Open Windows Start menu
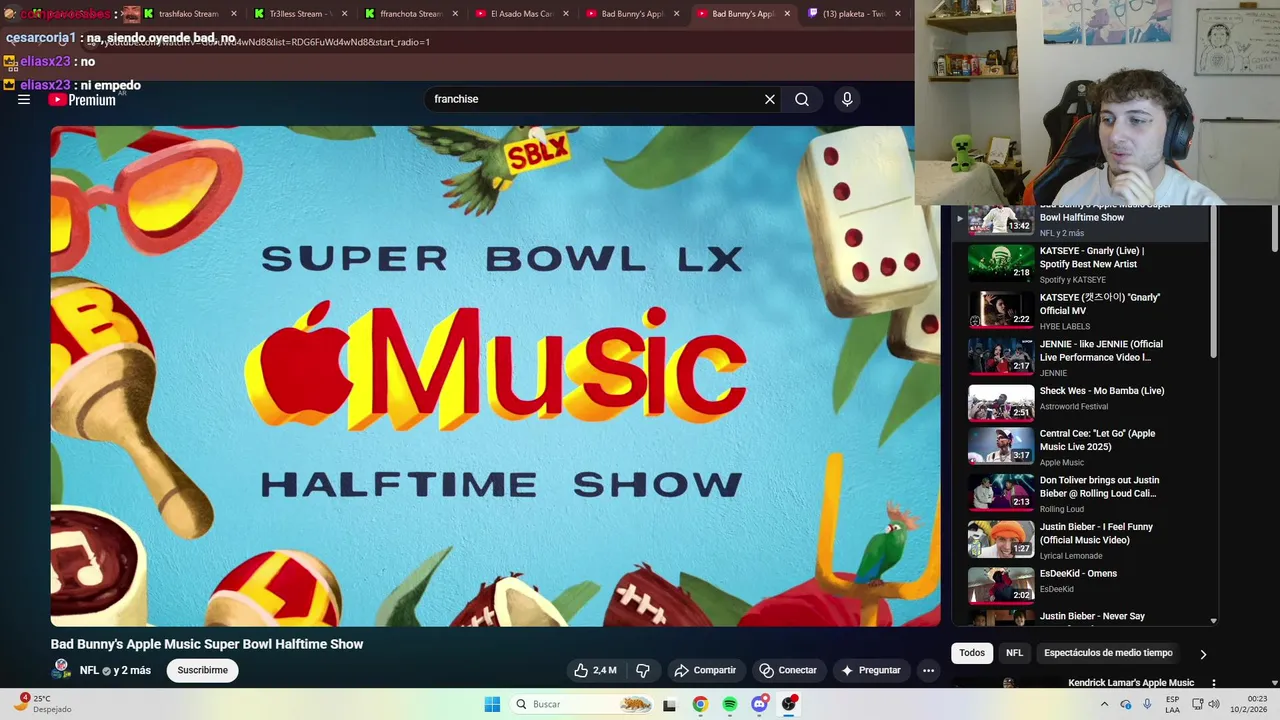 pos(492,704)
